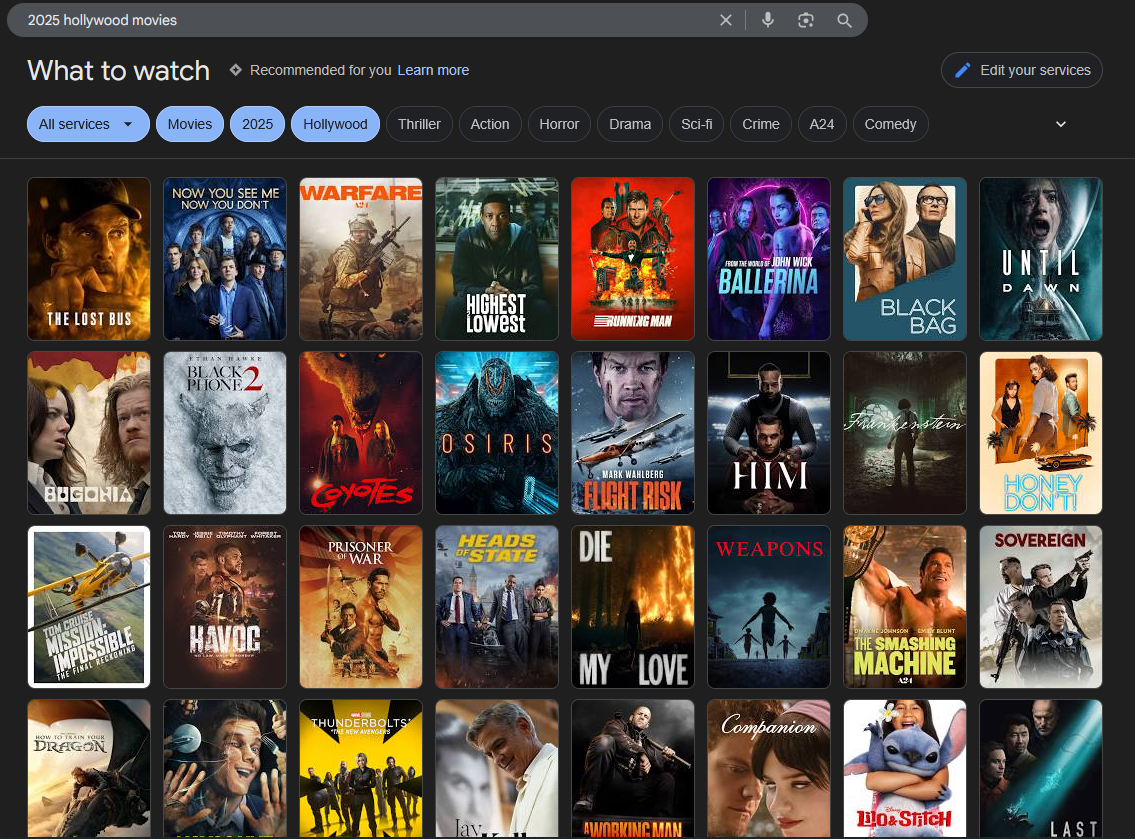Open the Jay Kelly movie poster

tap(497, 769)
